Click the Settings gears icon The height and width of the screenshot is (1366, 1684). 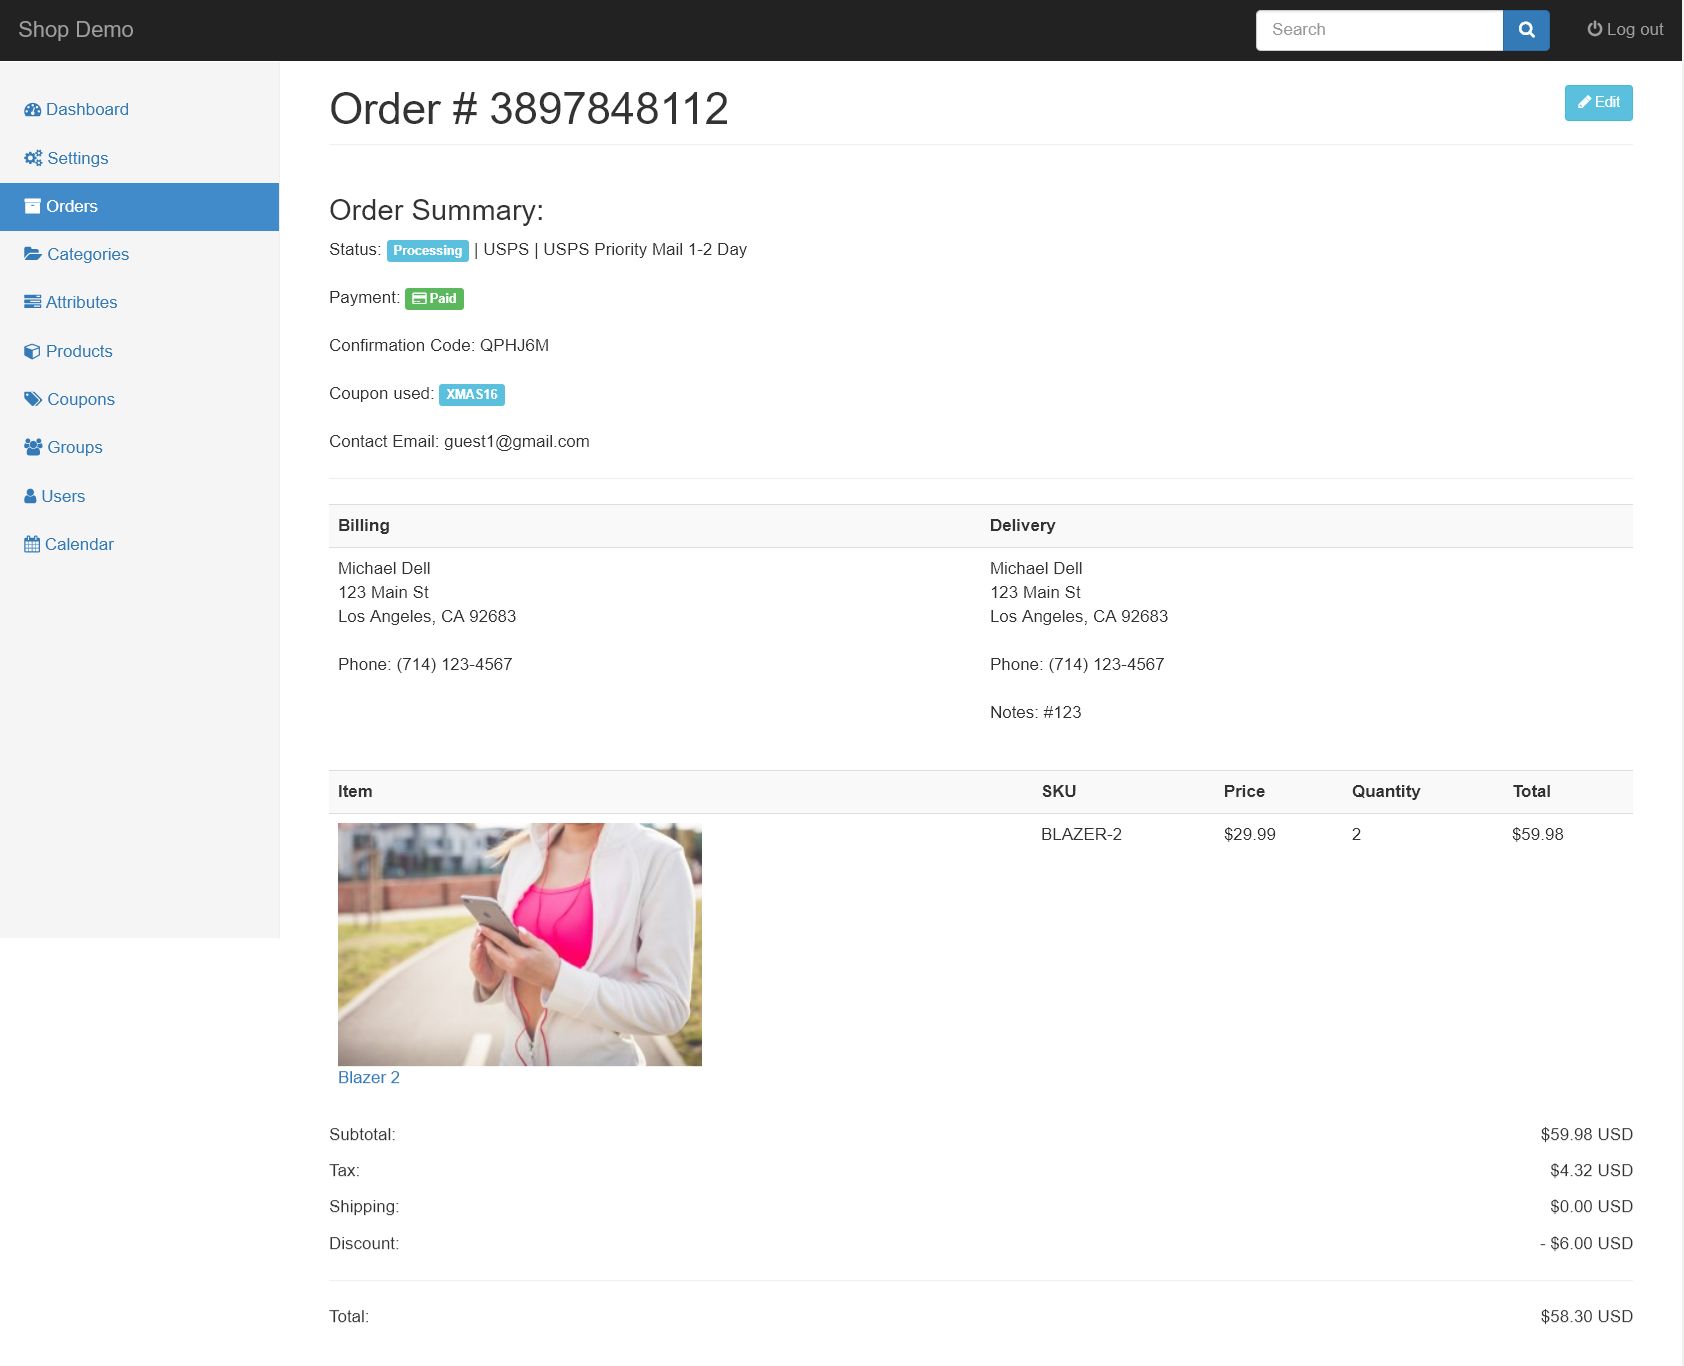click(33, 158)
